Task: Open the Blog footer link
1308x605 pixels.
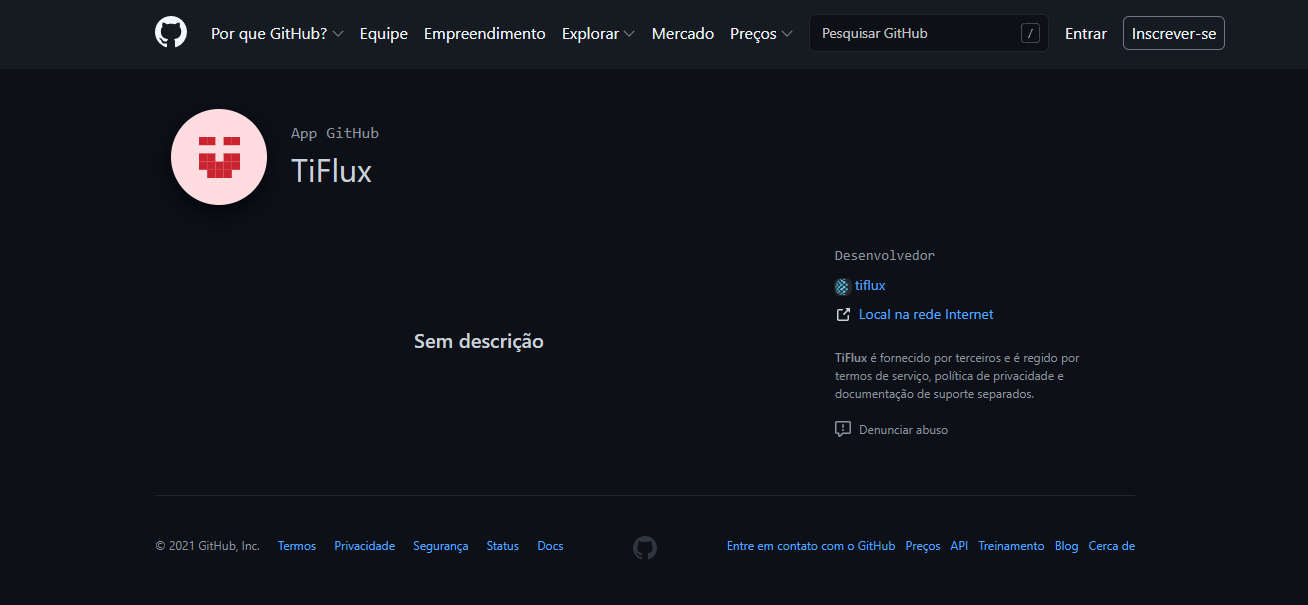Action: pyautogui.click(x=1066, y=546)
